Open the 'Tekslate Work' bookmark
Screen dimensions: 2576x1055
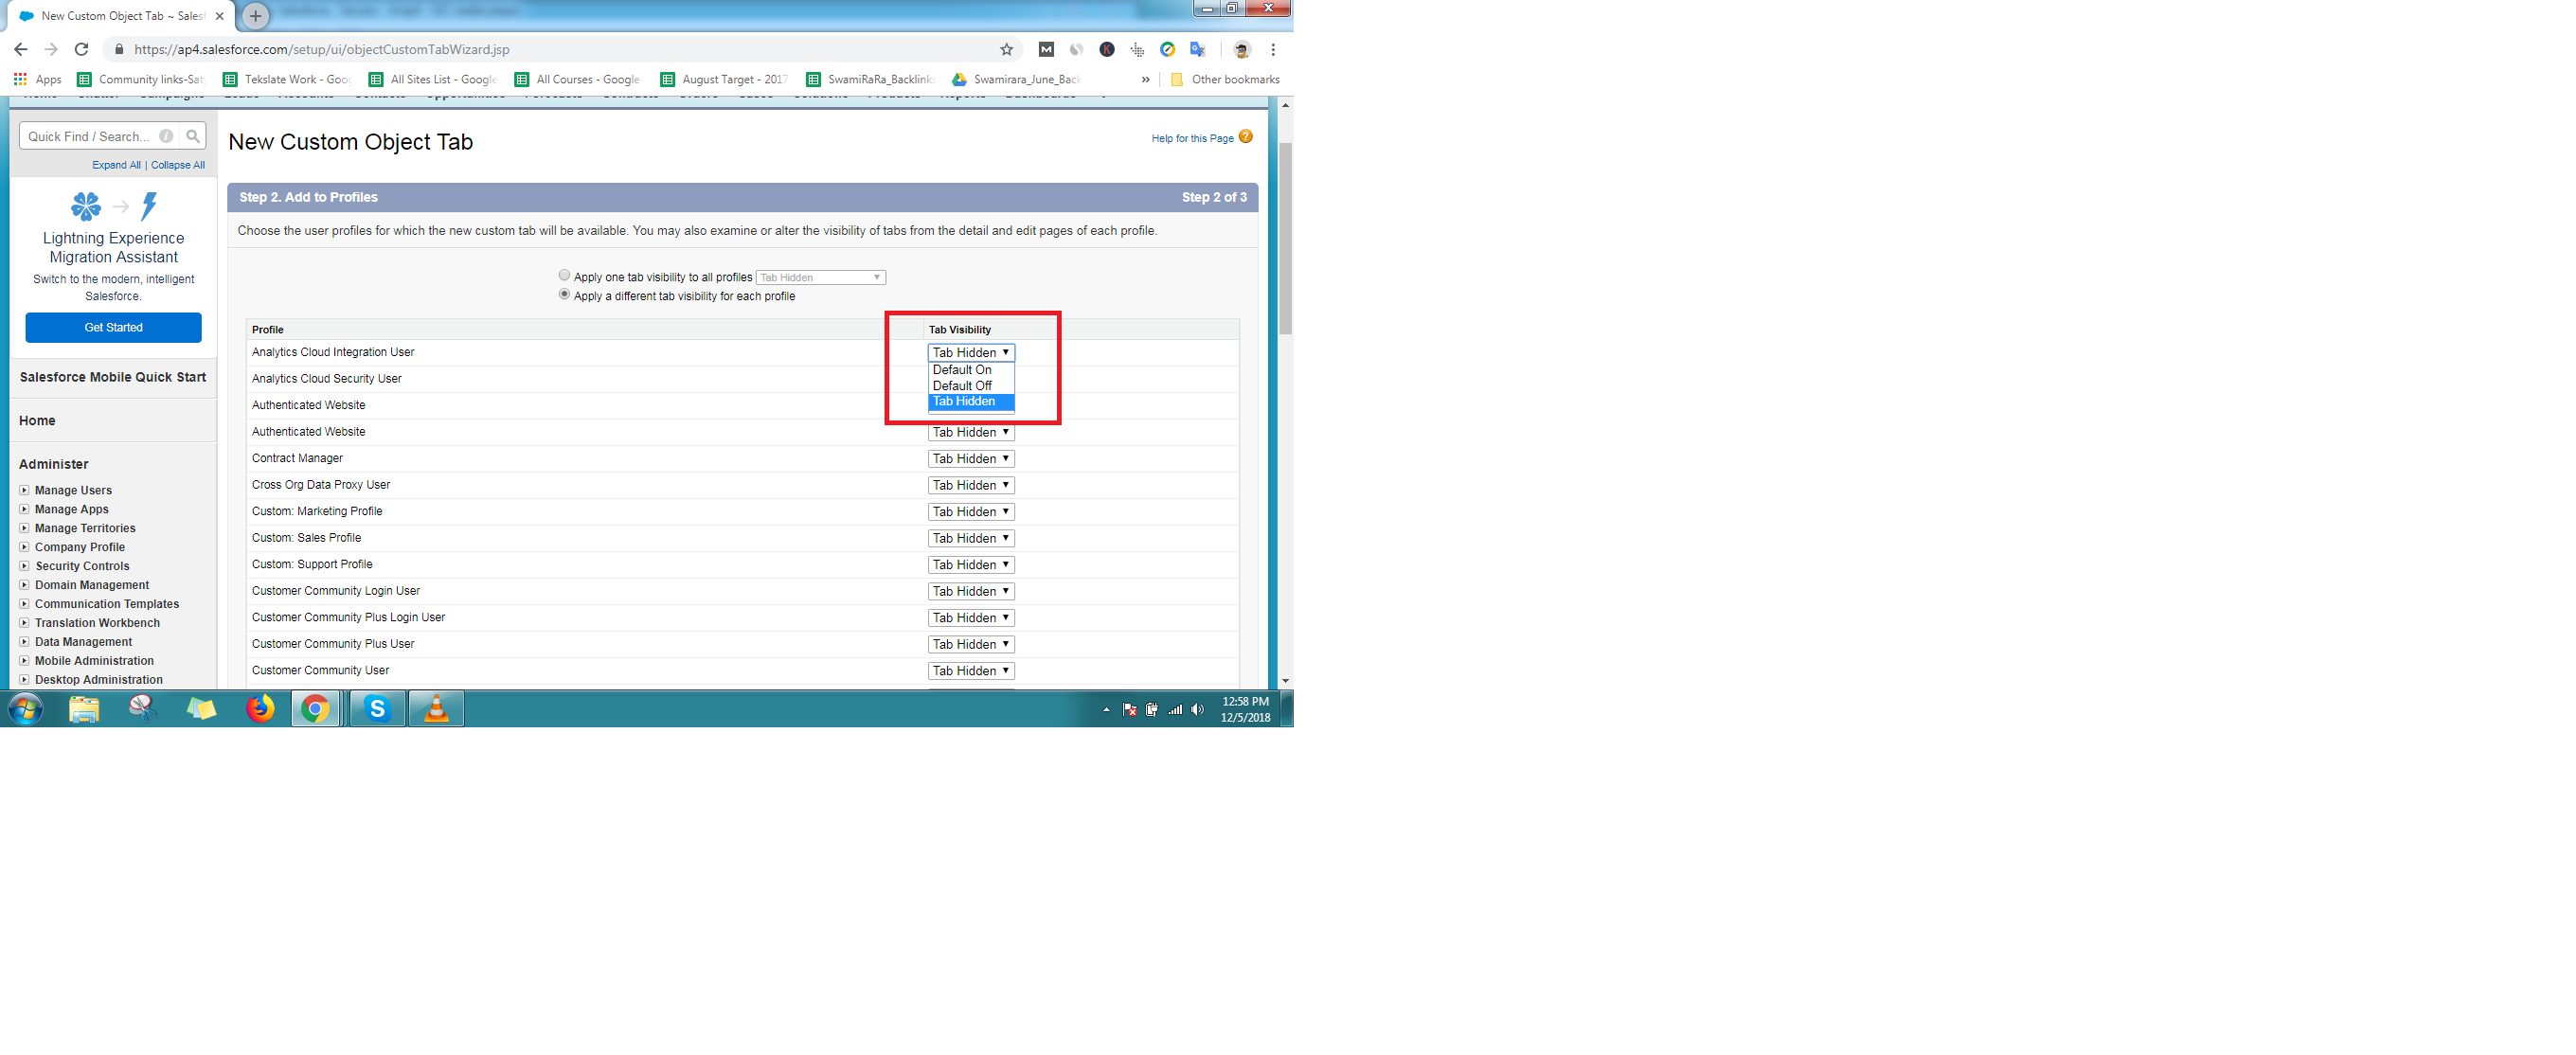pos(287,79)
